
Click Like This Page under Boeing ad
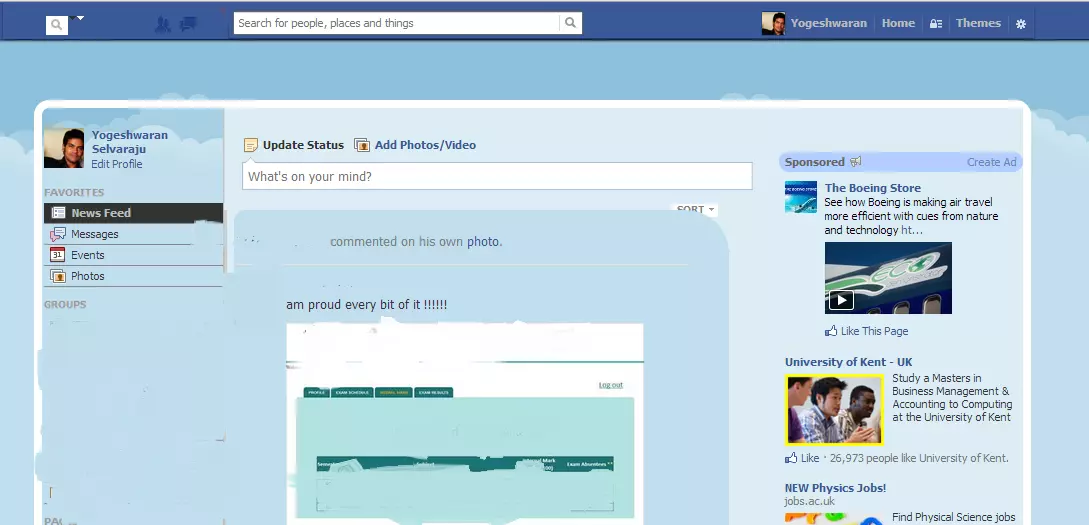tap(874, 331)
